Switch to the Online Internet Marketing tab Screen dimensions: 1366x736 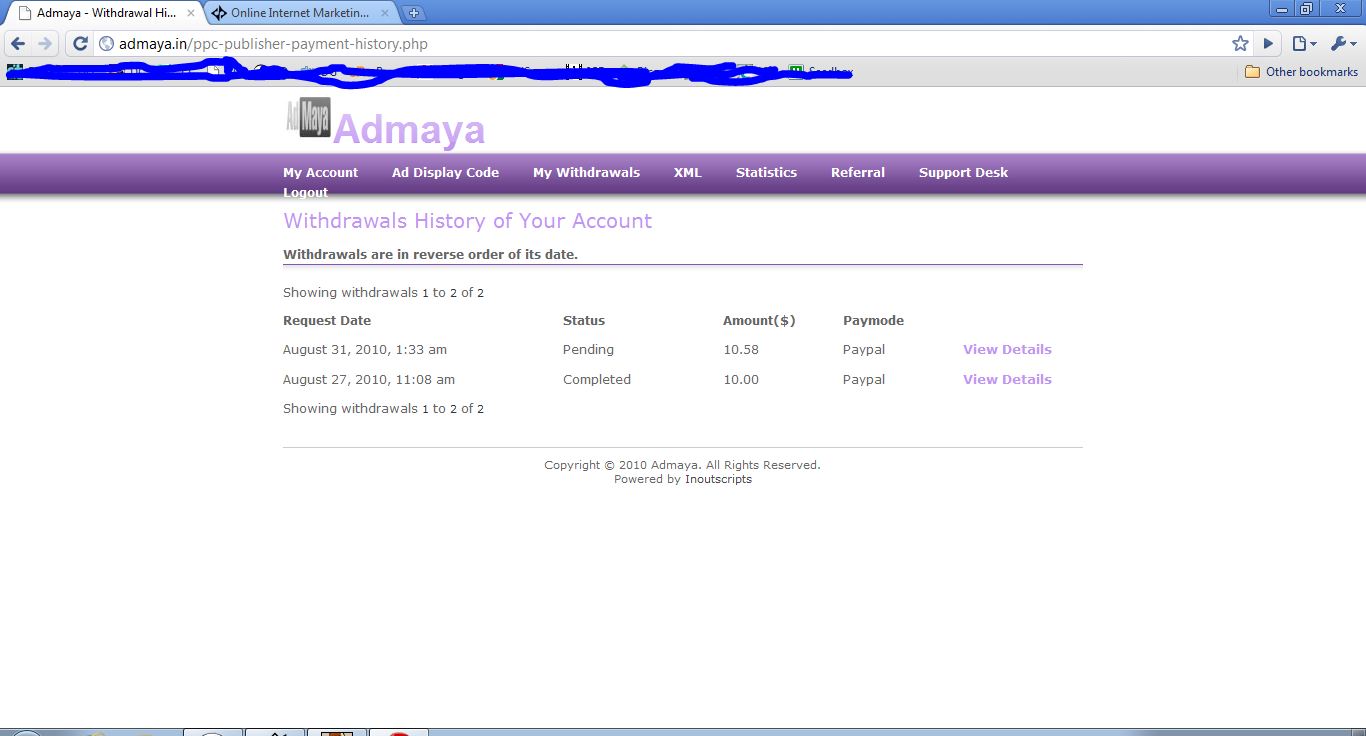[300, 13]
